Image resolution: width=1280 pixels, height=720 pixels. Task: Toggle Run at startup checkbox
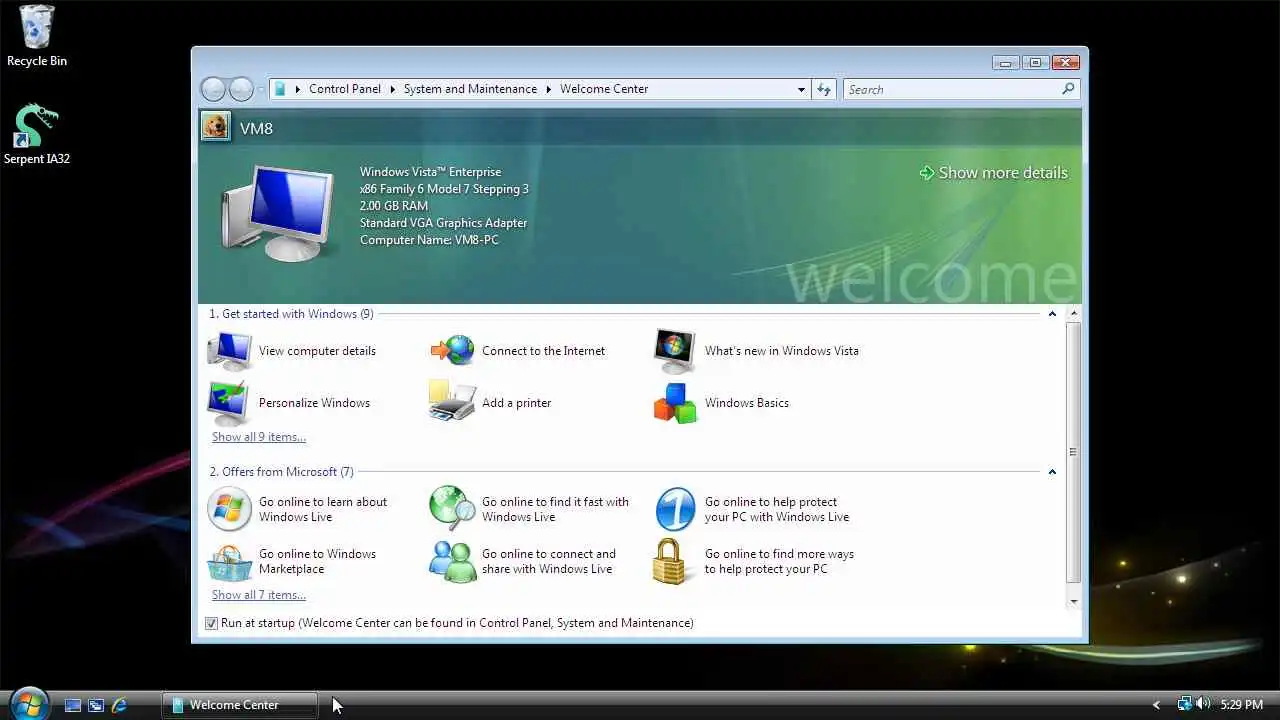(x=211, y=623)
